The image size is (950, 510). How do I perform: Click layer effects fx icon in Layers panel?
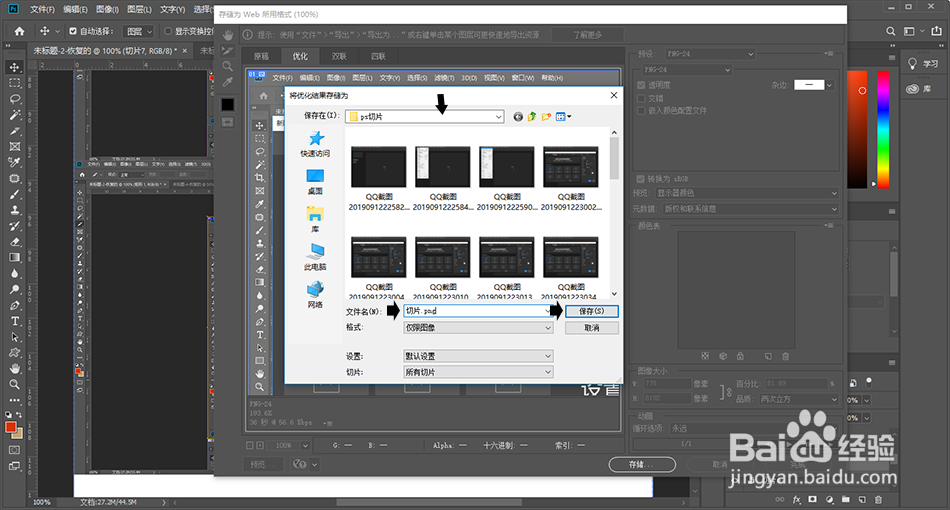796,500
